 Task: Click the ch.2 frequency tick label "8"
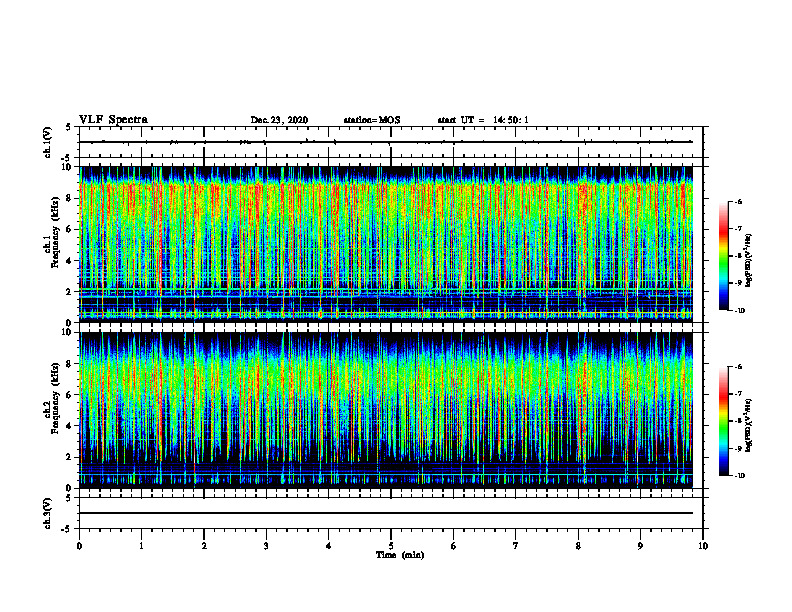tap(70, 364)
